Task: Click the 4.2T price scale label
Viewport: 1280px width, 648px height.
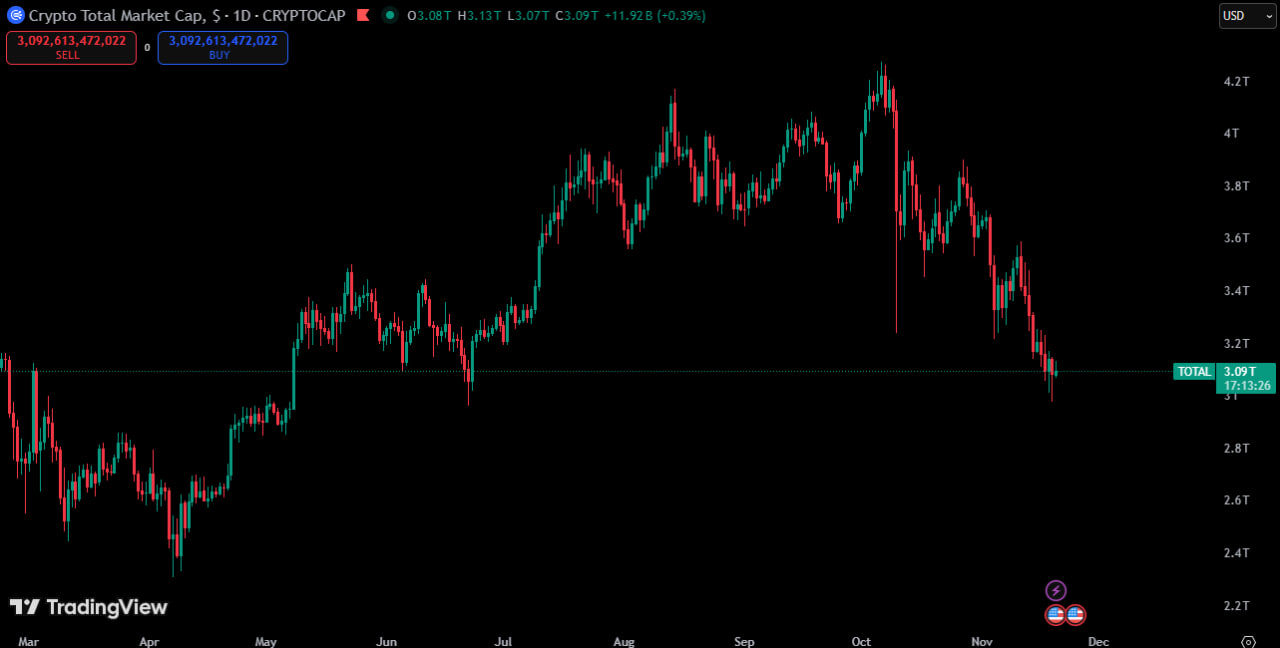Action: pyautogui.click(x=1237, y=81)
